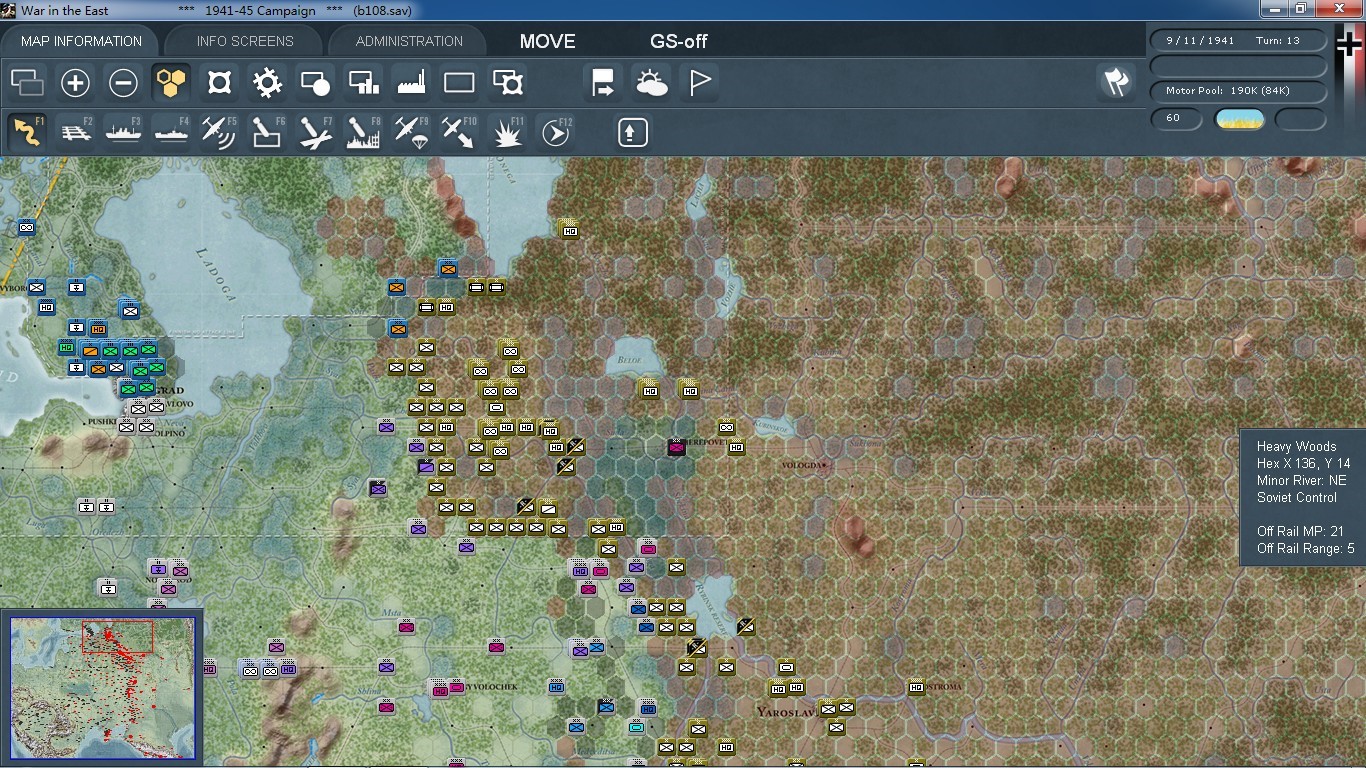1366x768 pixels.
Task: Click the empty rectangle toolbar icon
Action: [459, 83]
